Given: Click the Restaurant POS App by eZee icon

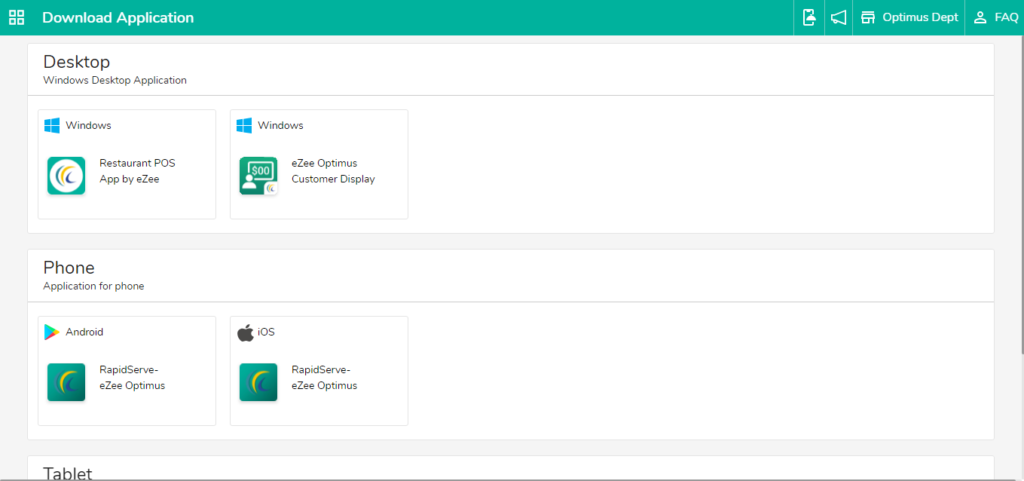Looking at the screenshot, I should [x=66, y=176].
